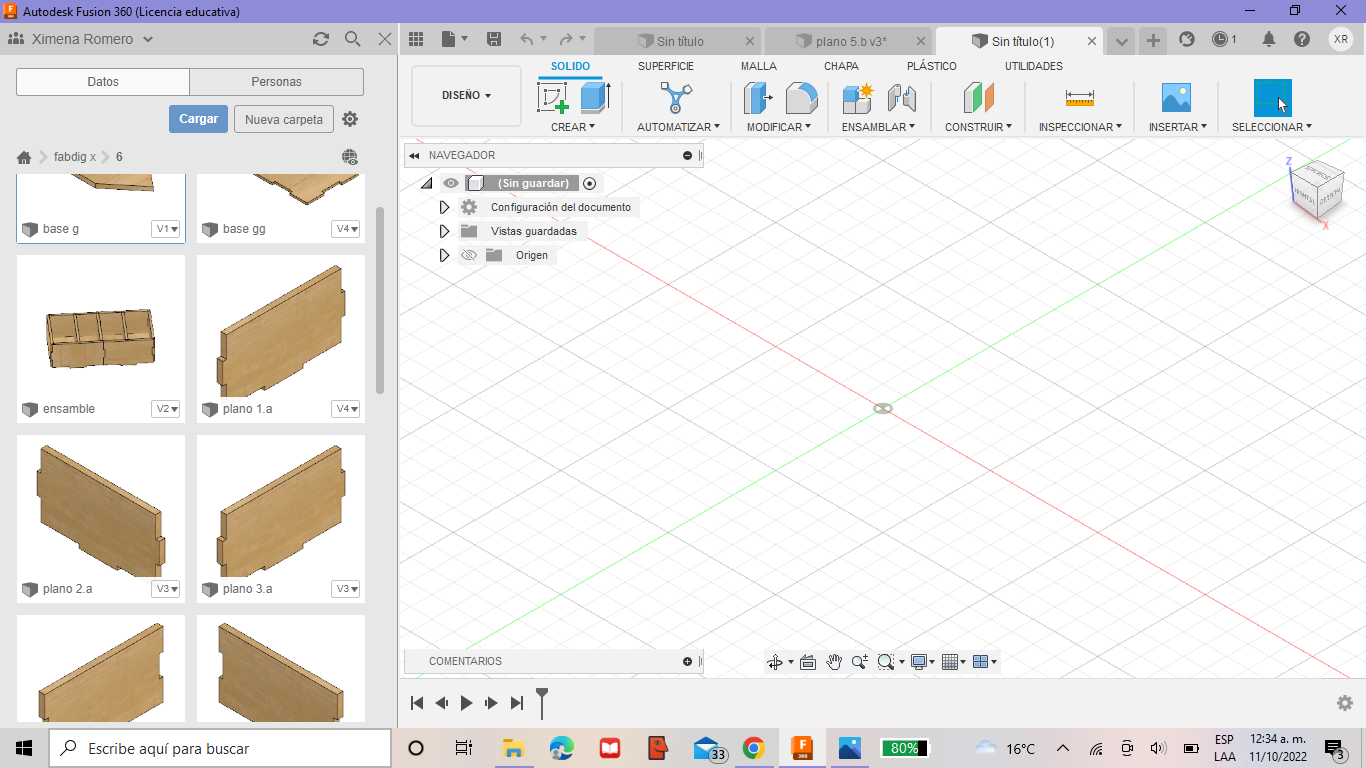This screenshot has height=768, width=1366.
Task: Switch to the CHAPA tab
Action: coord(841,66)
